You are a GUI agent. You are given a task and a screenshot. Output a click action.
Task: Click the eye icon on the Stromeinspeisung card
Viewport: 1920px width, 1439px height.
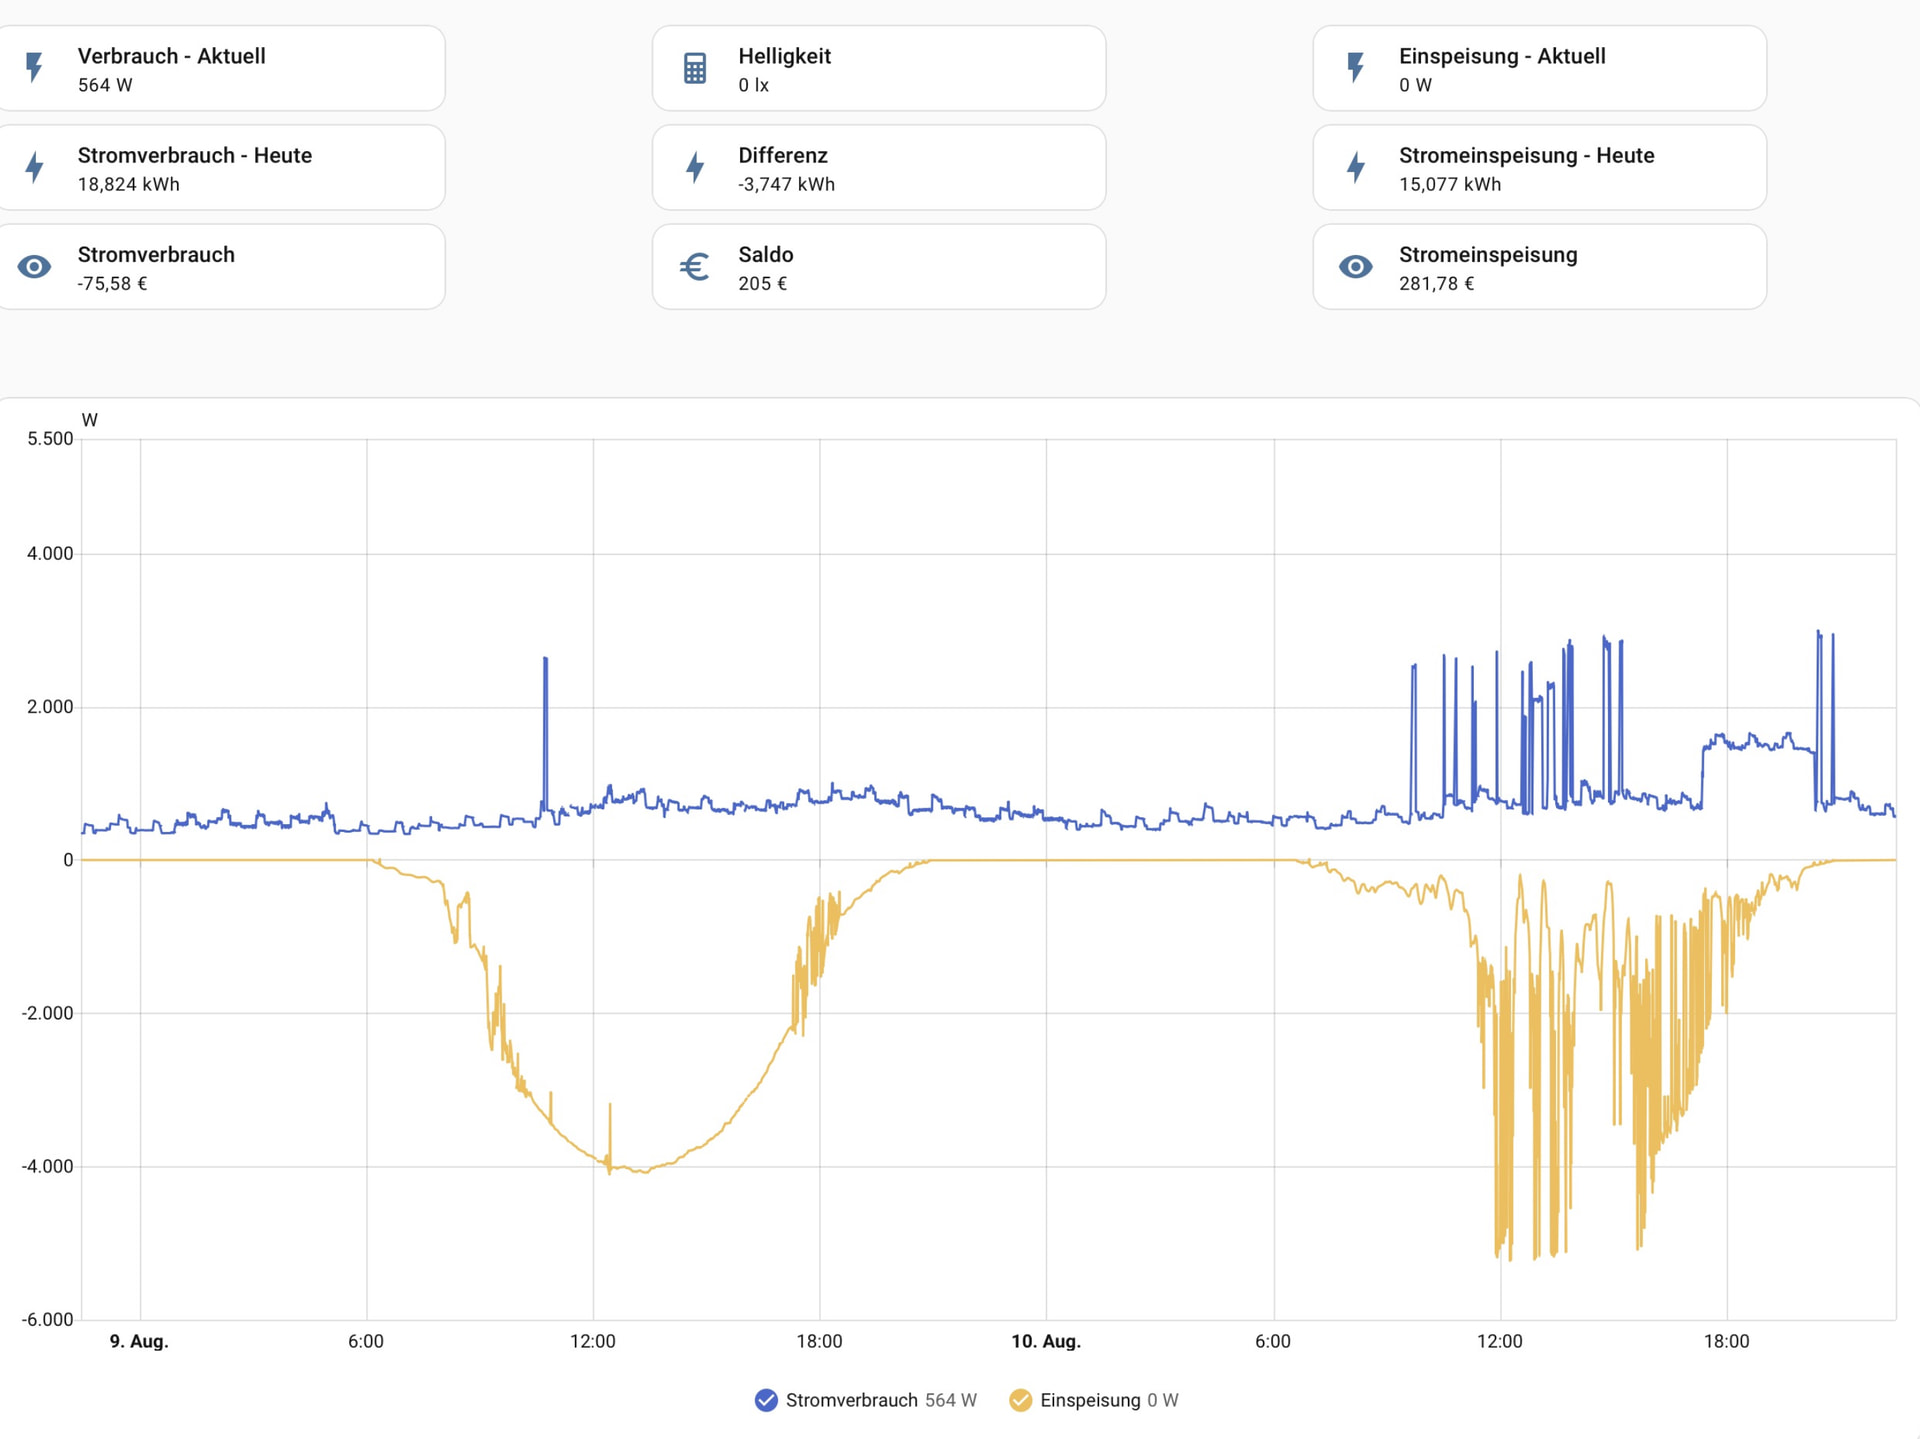tap(1356, 267)
